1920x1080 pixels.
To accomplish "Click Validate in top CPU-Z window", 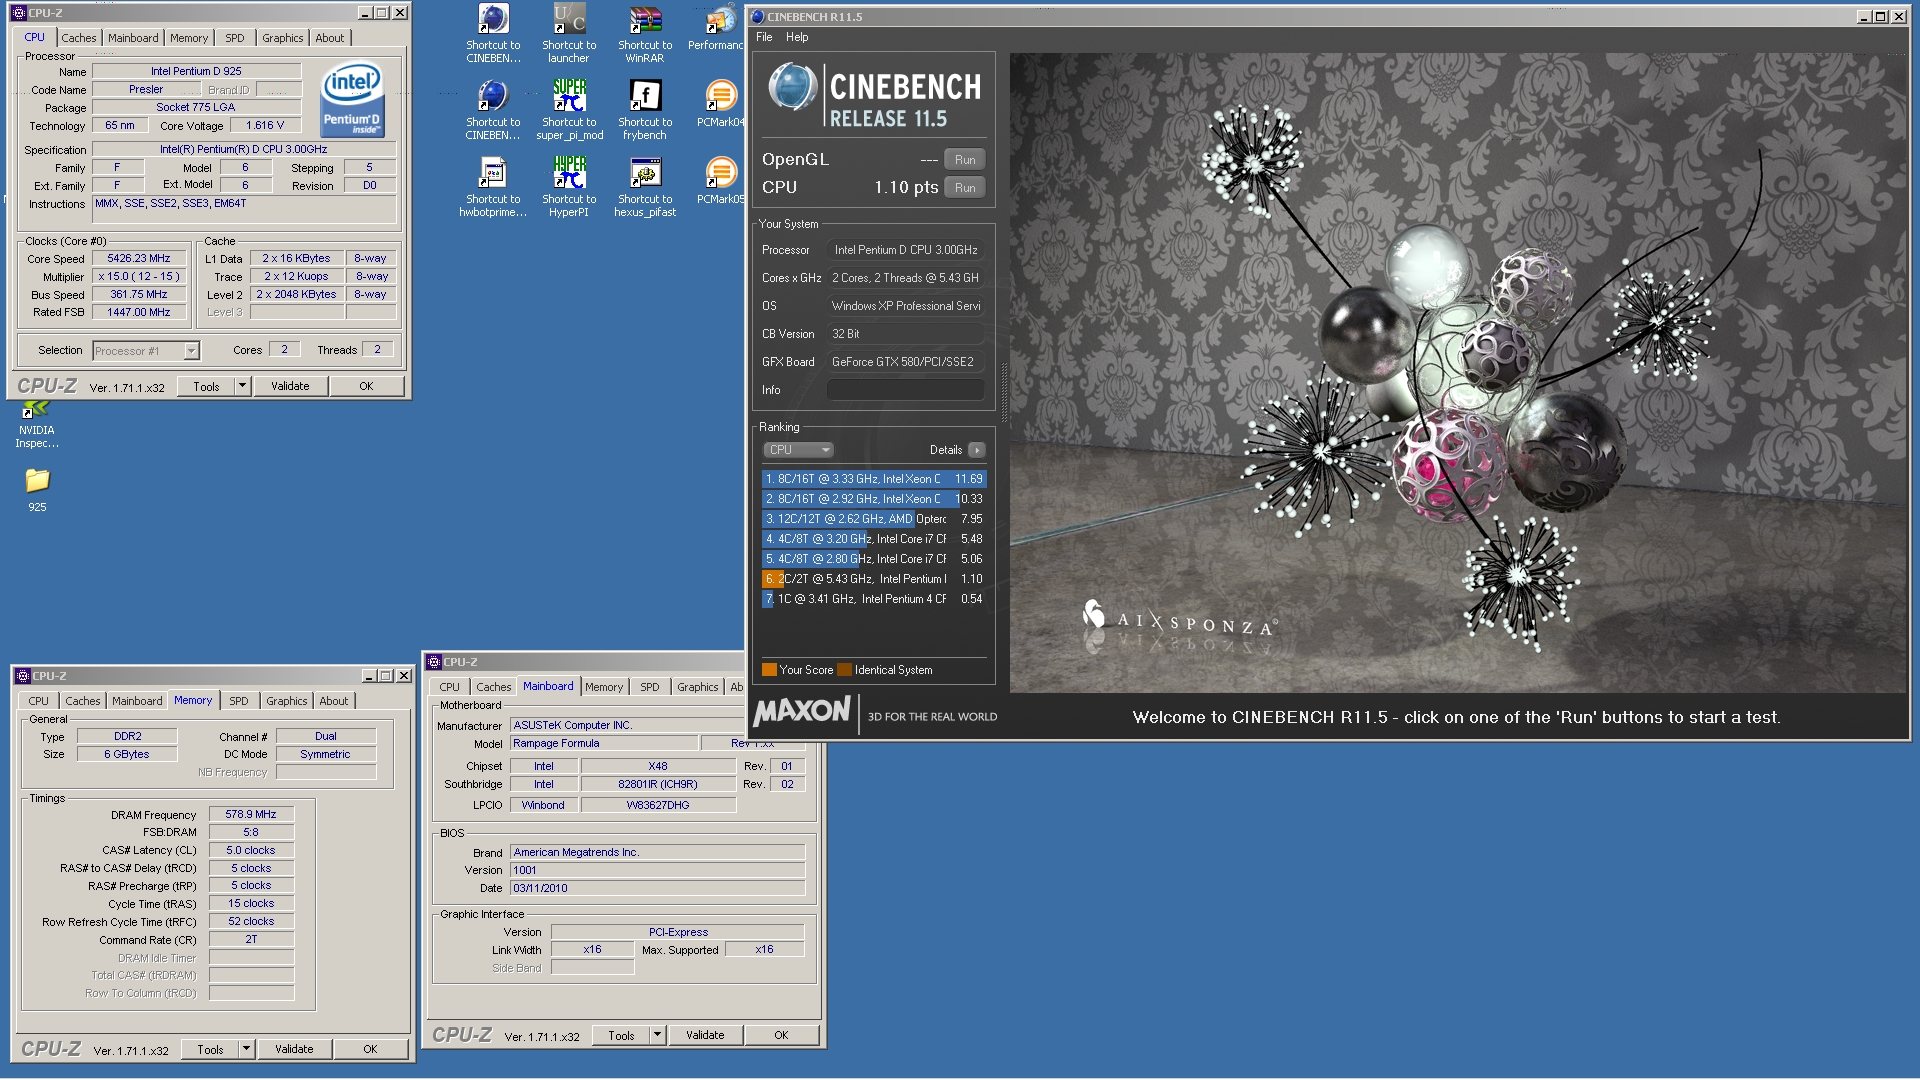I will coord(290,386).
